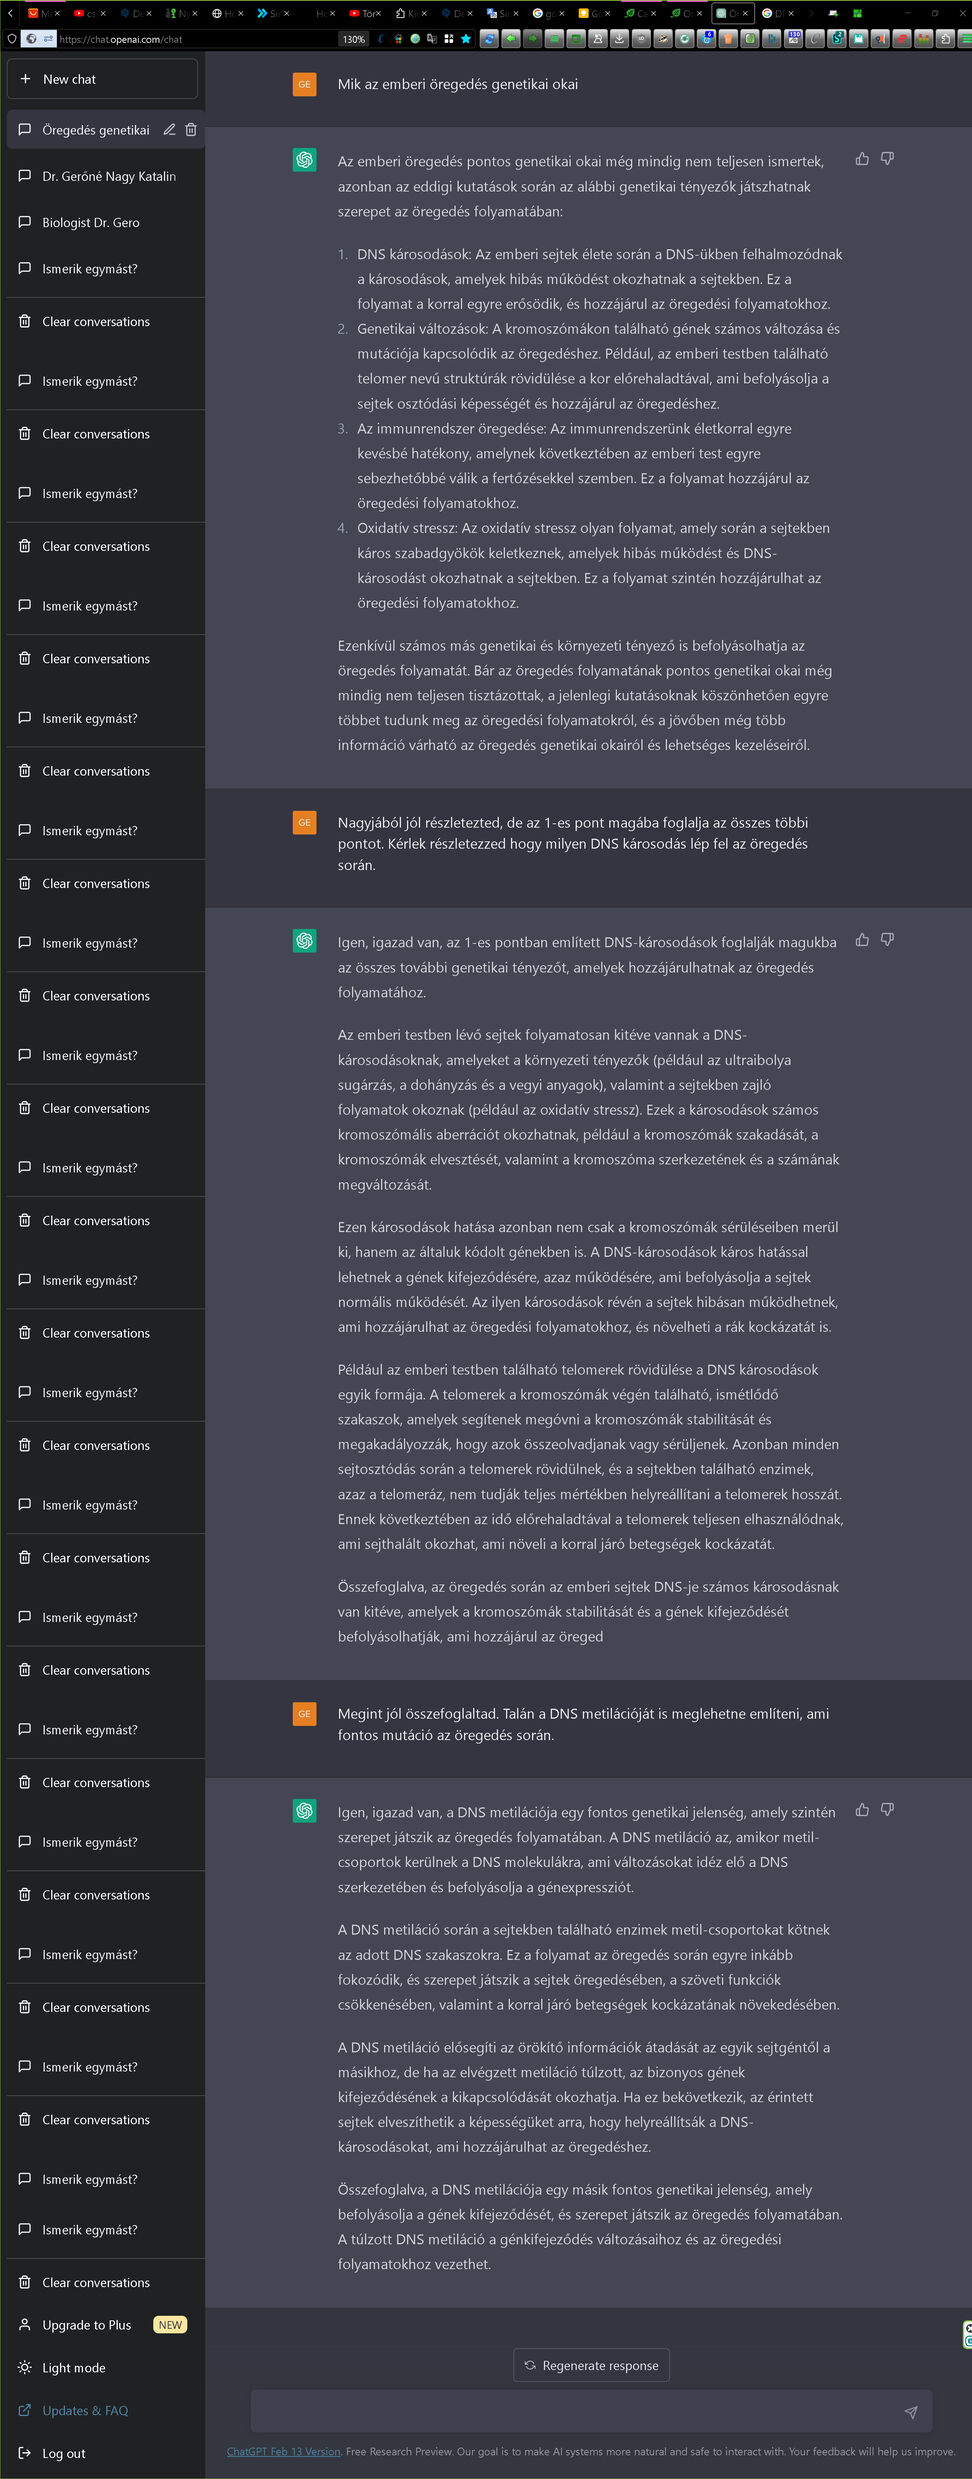Switch to Light mode

[73, 2368]
